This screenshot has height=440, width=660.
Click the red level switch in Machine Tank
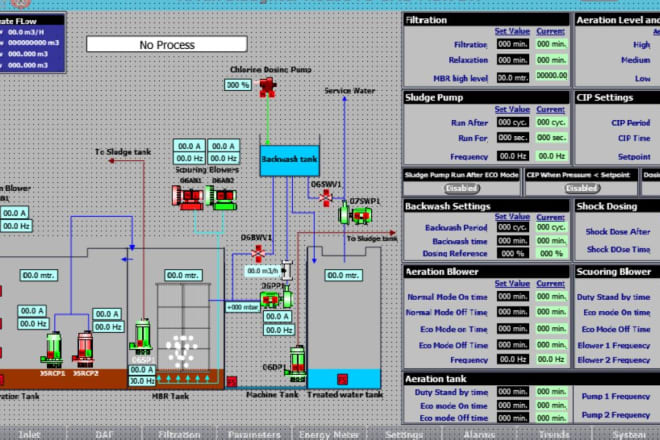pyautogui.click(x=232, y=381)
